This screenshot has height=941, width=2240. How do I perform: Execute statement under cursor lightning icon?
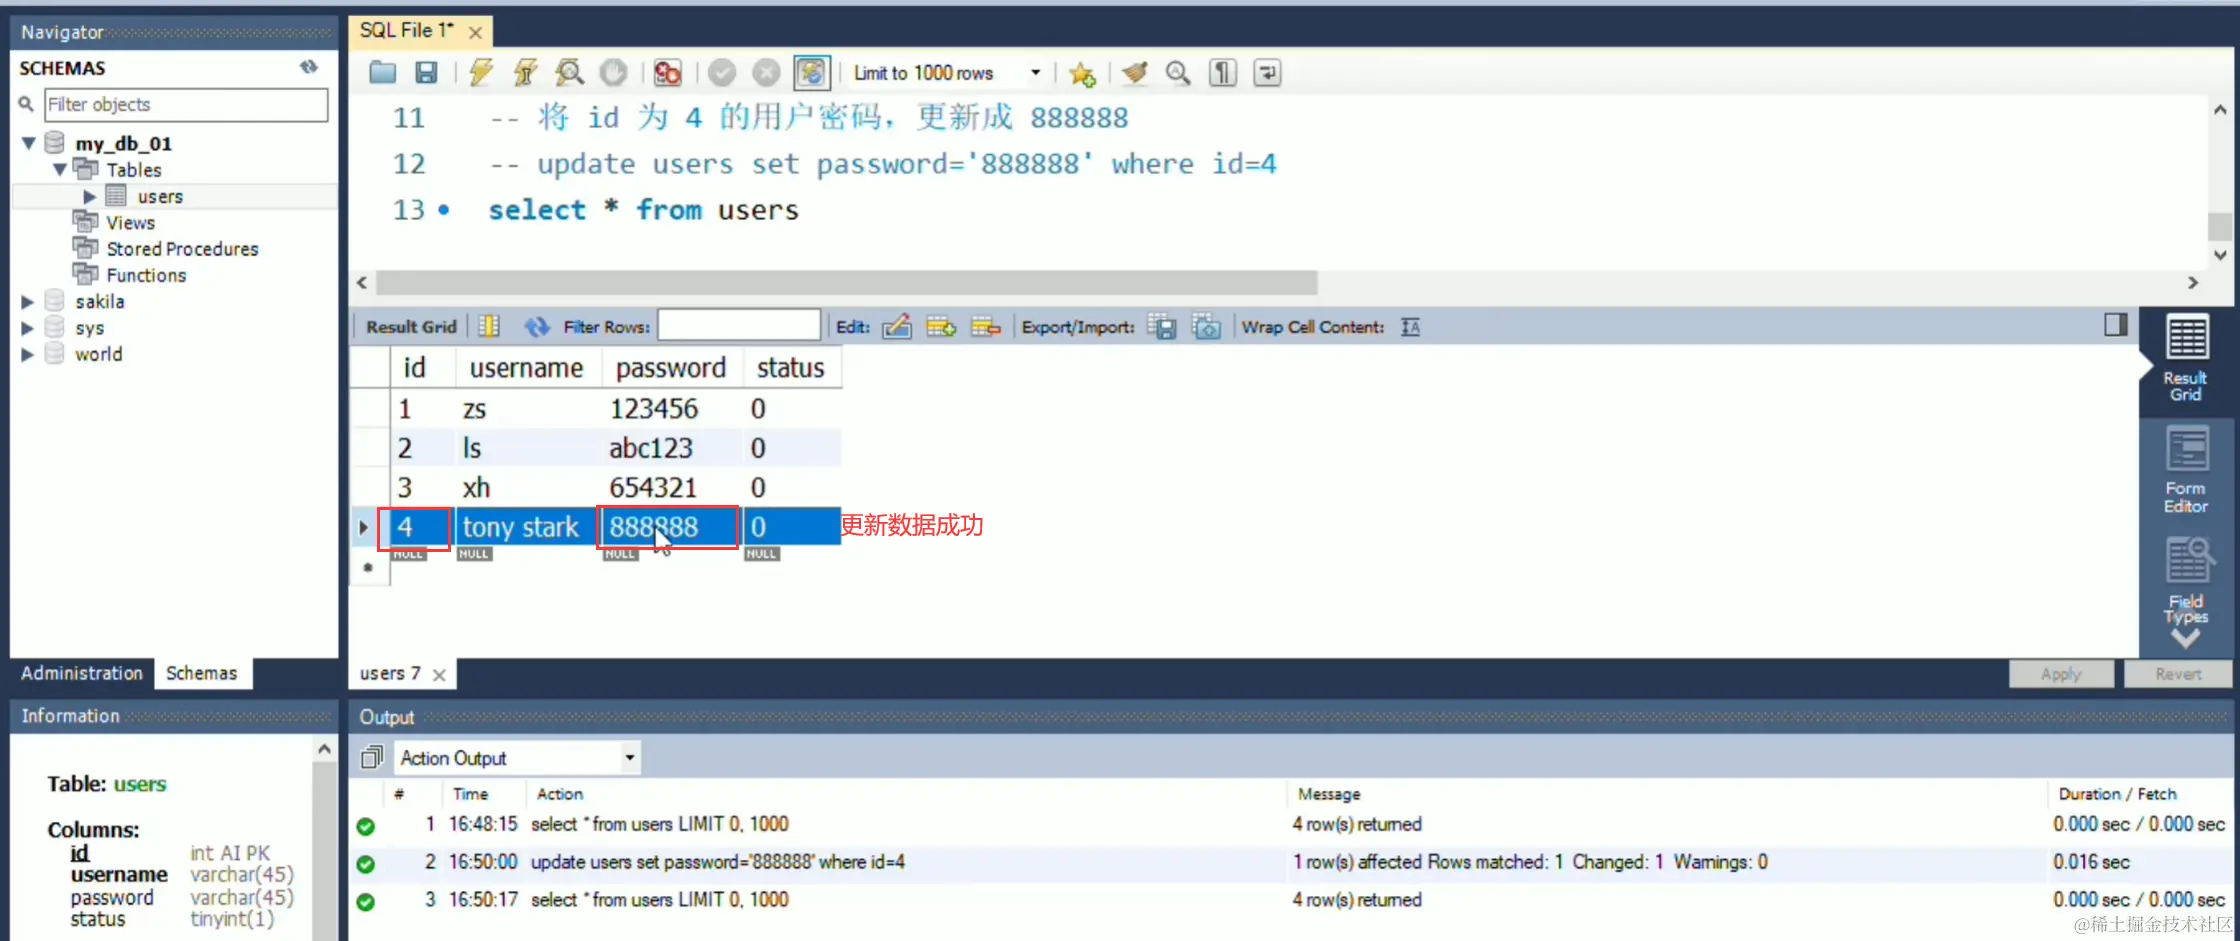[525, 72]
